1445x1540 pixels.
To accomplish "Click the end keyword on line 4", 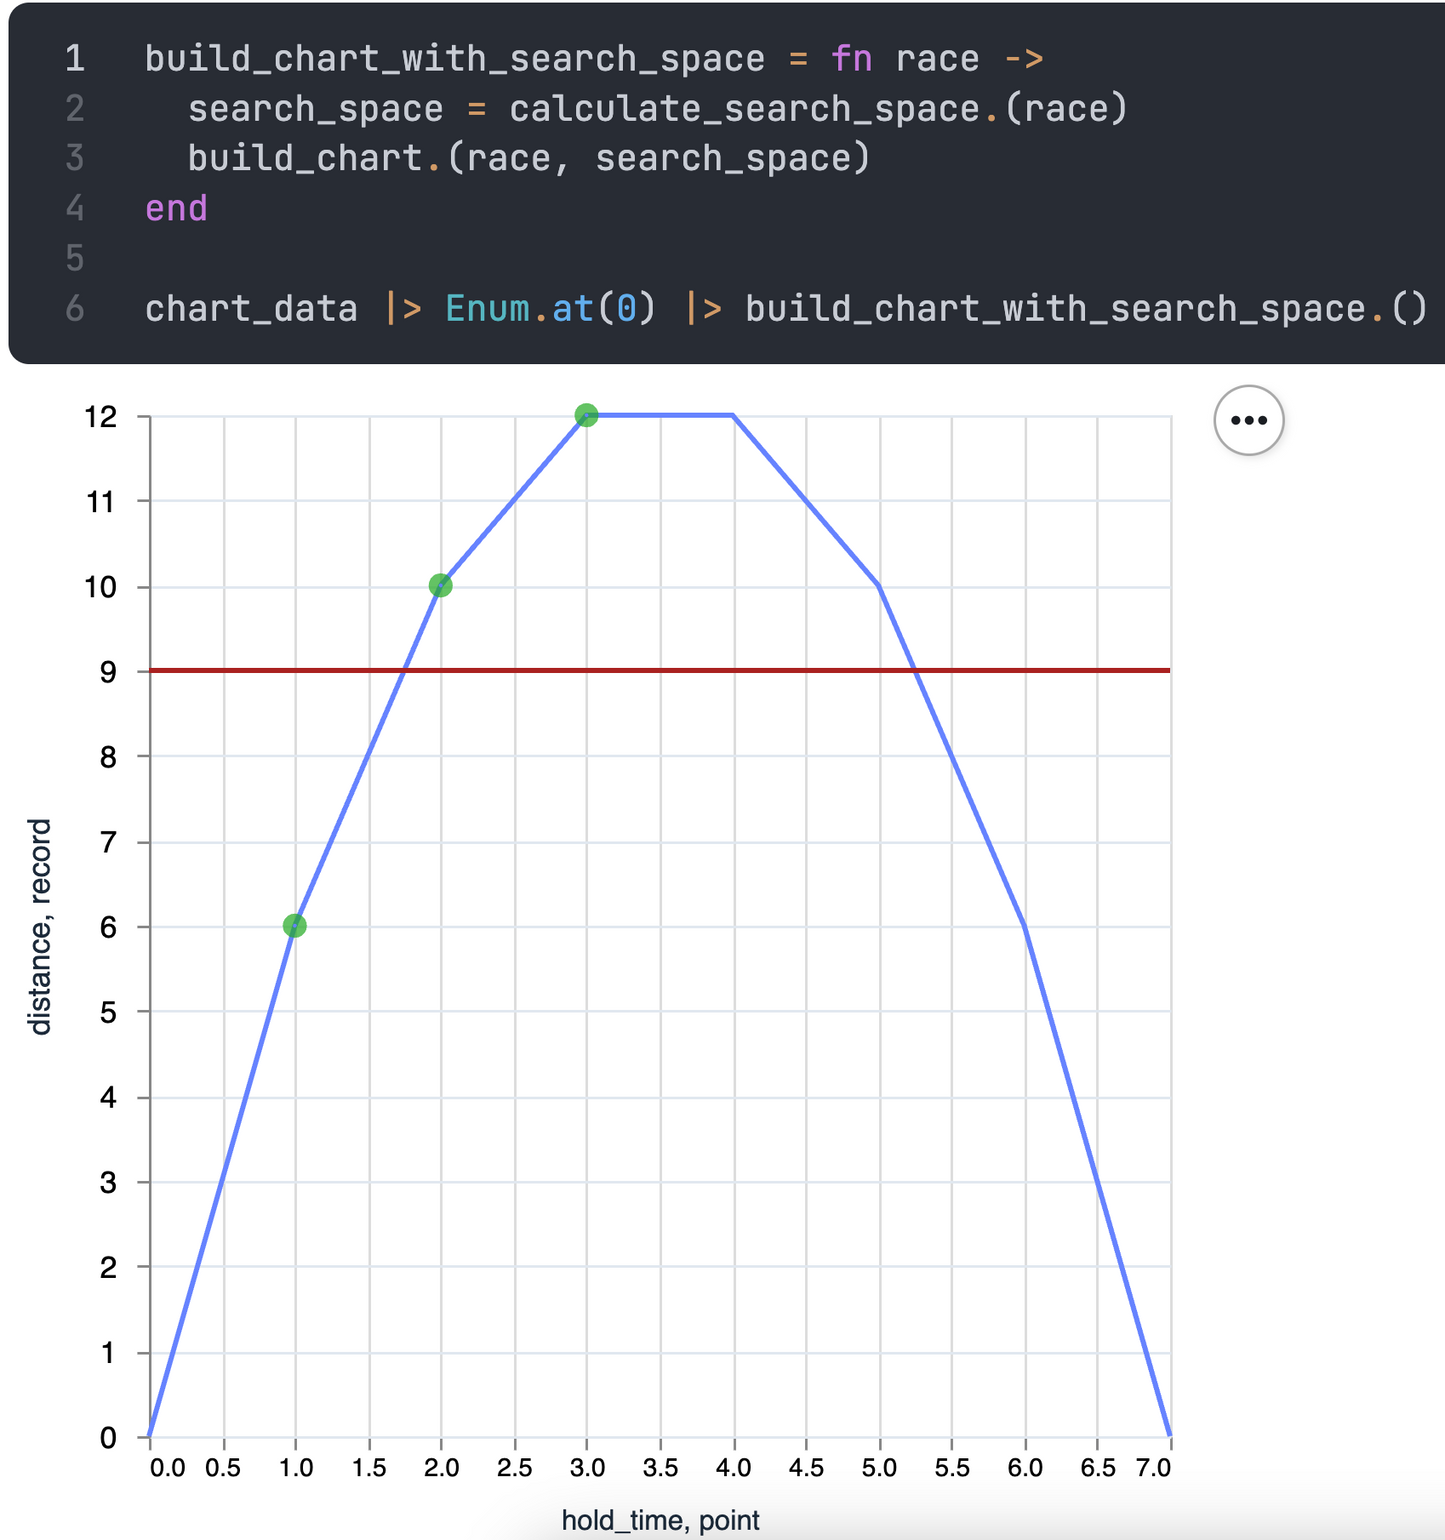I will [176, 209].
